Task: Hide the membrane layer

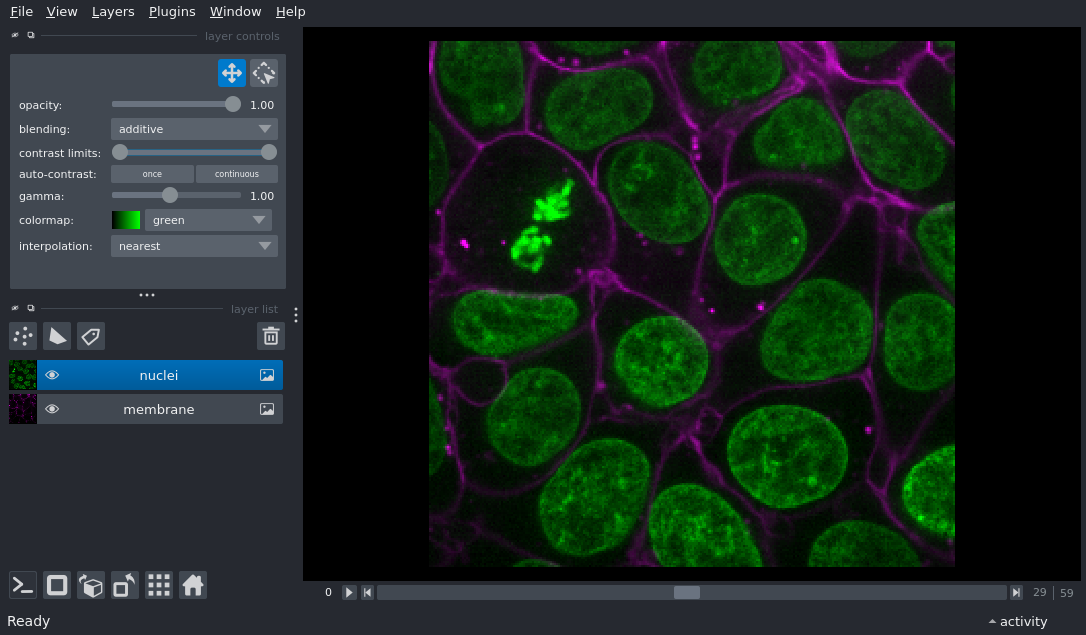Action: click(52, 409)
